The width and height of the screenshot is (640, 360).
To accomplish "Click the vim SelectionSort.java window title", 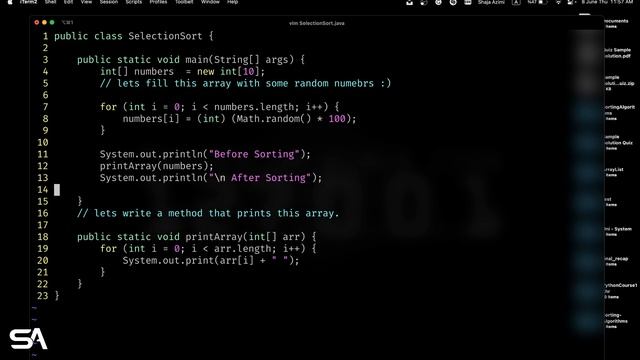I will pyautogui.click(x=316, y=23).
